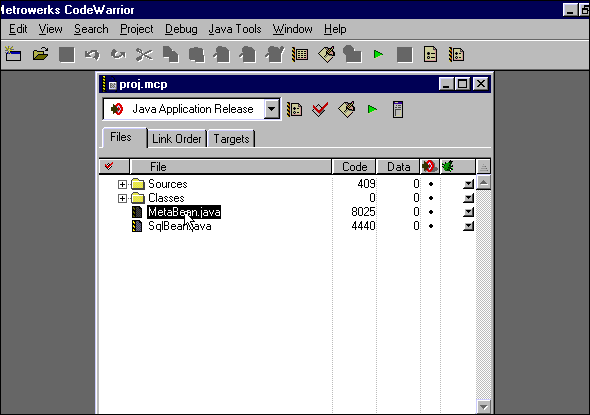Maximize the proj.mcp window
Viewport: 590px width, 415px height.
pyautogui.click(x=462, y=84)
